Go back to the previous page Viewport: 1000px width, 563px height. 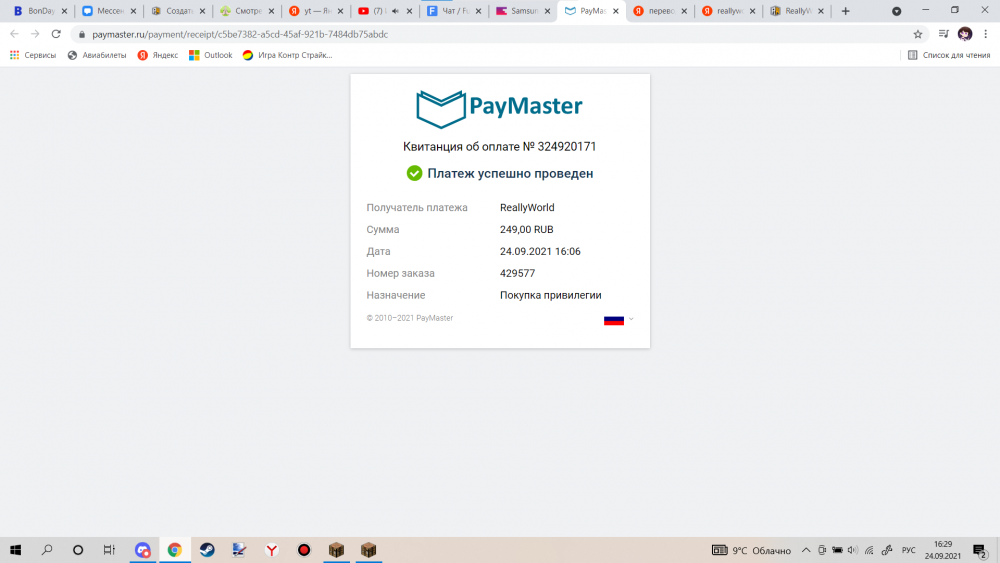(x=14, y=34)
